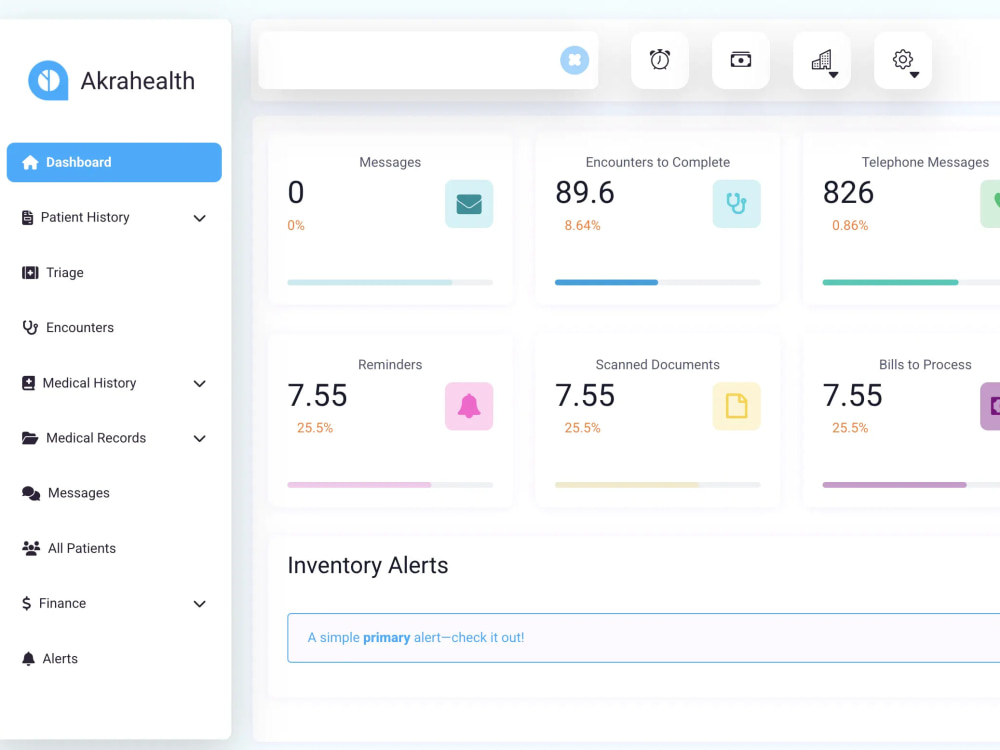
Task: Click the Patient History clipboard icon
Action: 27,217
